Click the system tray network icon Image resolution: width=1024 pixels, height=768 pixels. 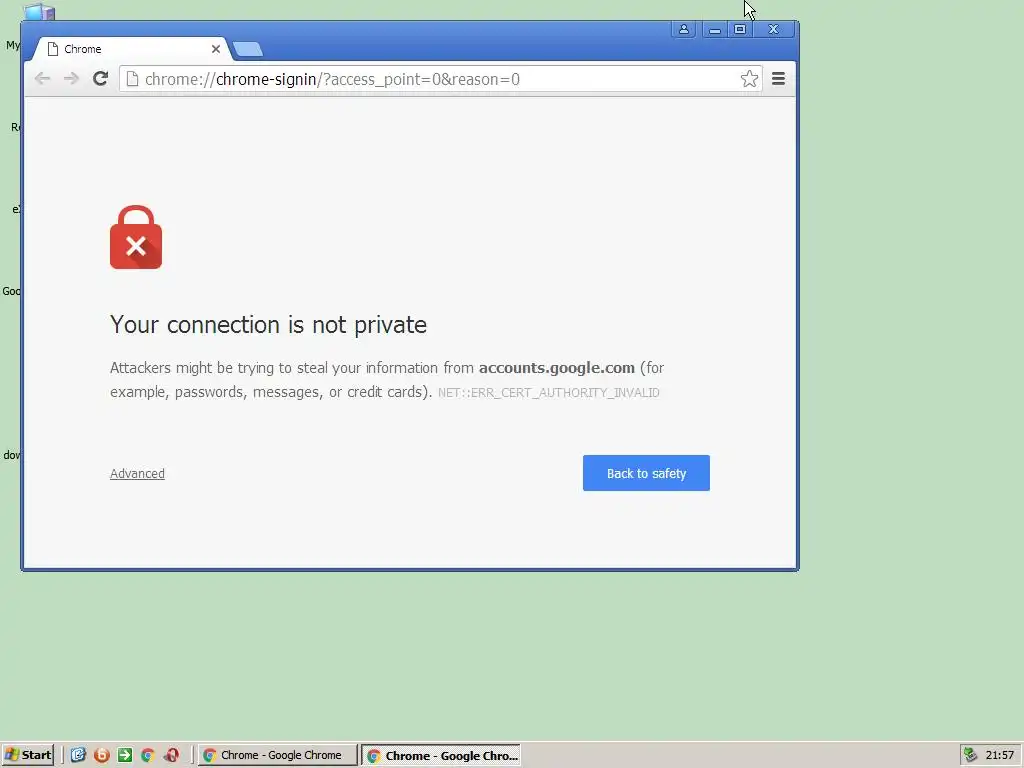pyautogui.click(x=970, y=755)
